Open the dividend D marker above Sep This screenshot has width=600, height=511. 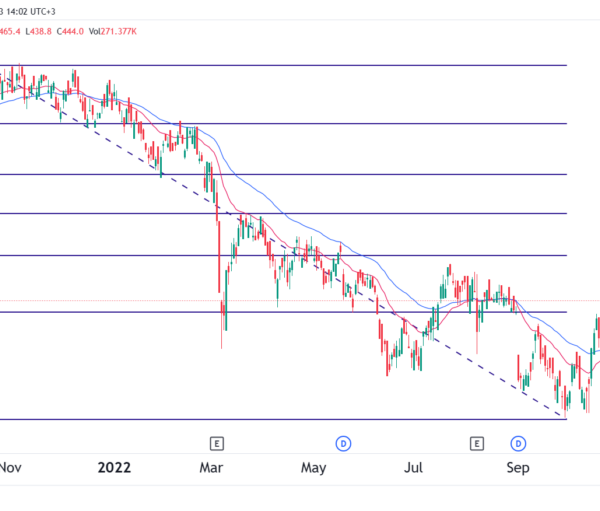518,442
